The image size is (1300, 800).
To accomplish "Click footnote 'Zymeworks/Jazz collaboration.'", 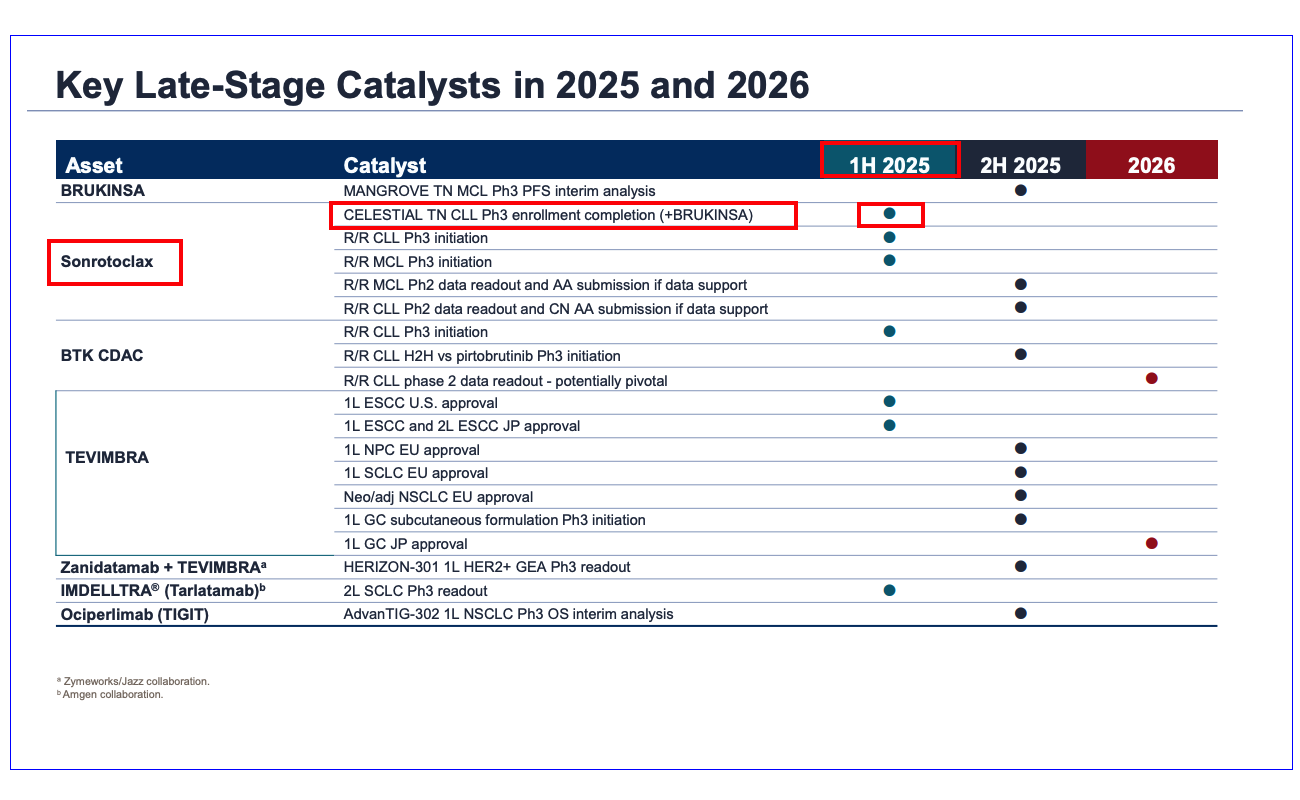I will pos(136,681).
